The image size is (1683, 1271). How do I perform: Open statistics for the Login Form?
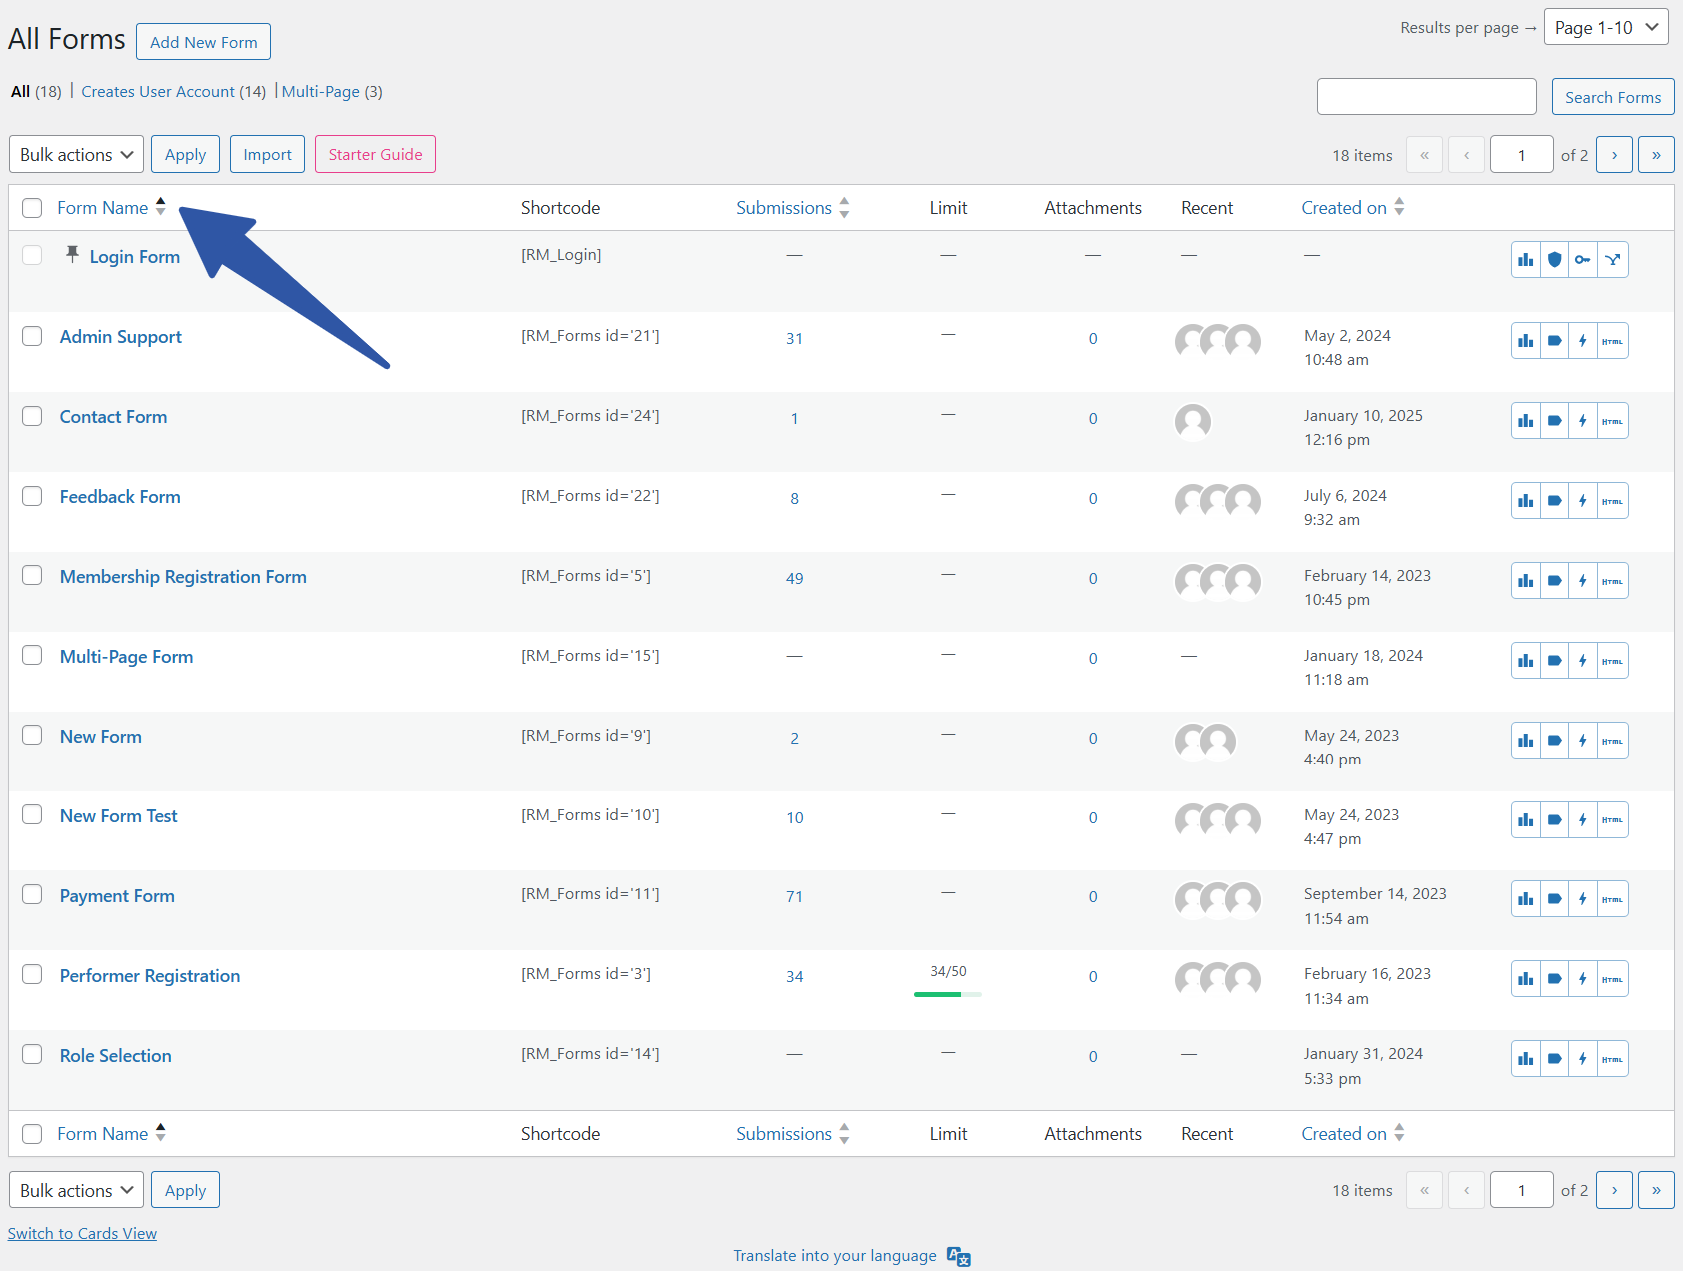pos(1525,259)
